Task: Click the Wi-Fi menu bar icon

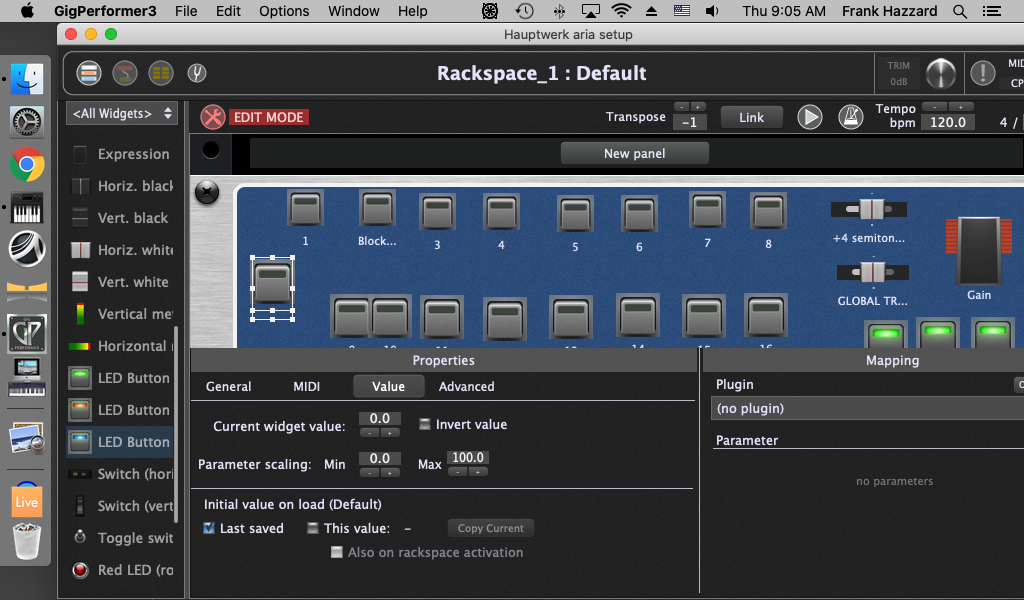Action: (621, 11)
